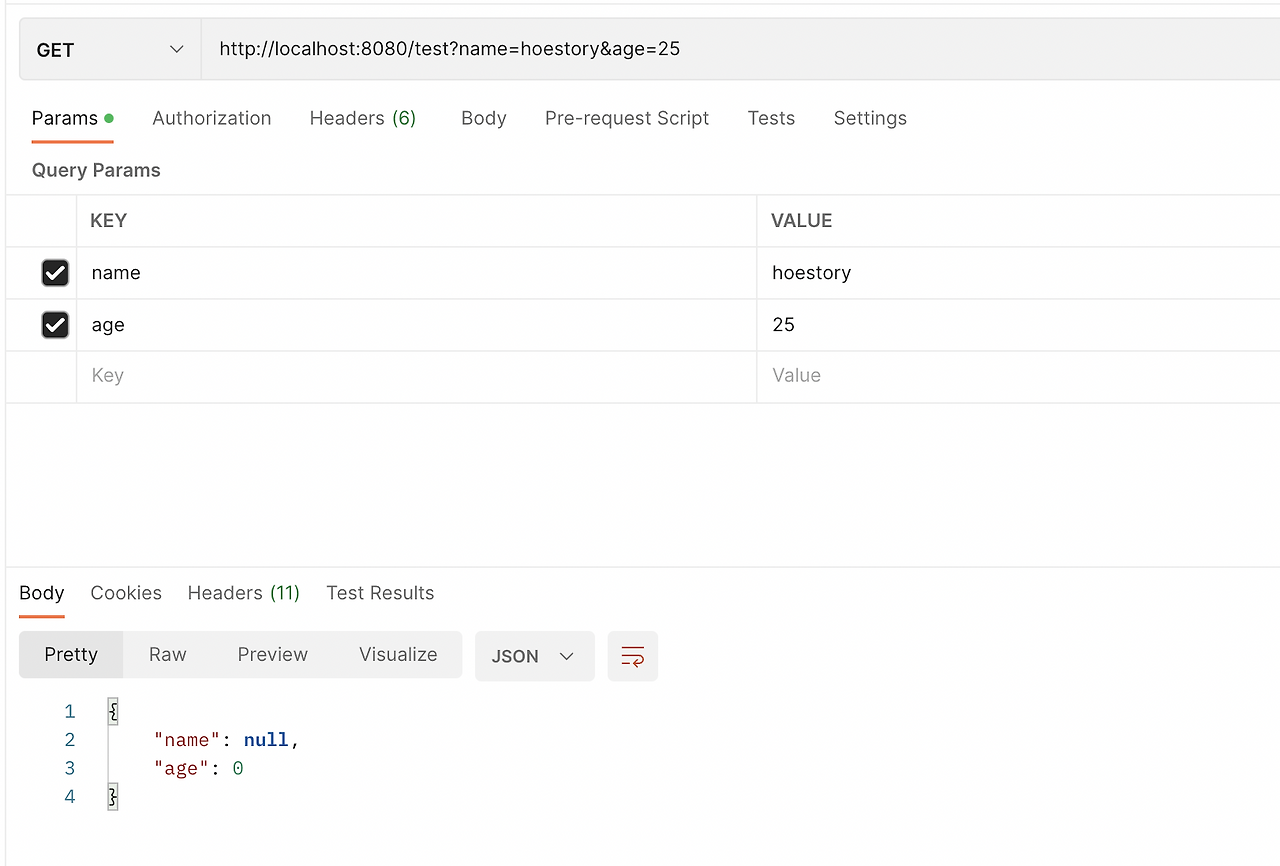The image size is (1280, 866).
Task: Switch to the Test Results tab
Action: (x=380, y=592)
